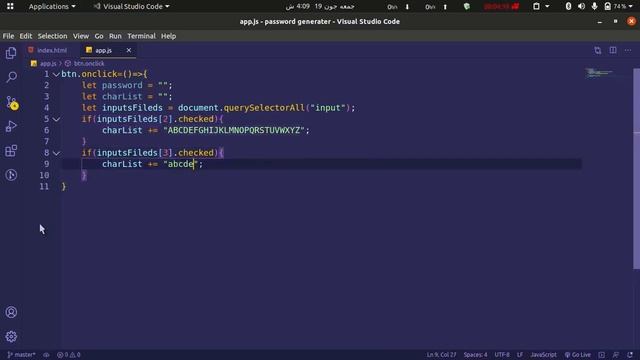Open the Extensions view
The height and width of the screenshot is (360, 640).
click(11, 151)
